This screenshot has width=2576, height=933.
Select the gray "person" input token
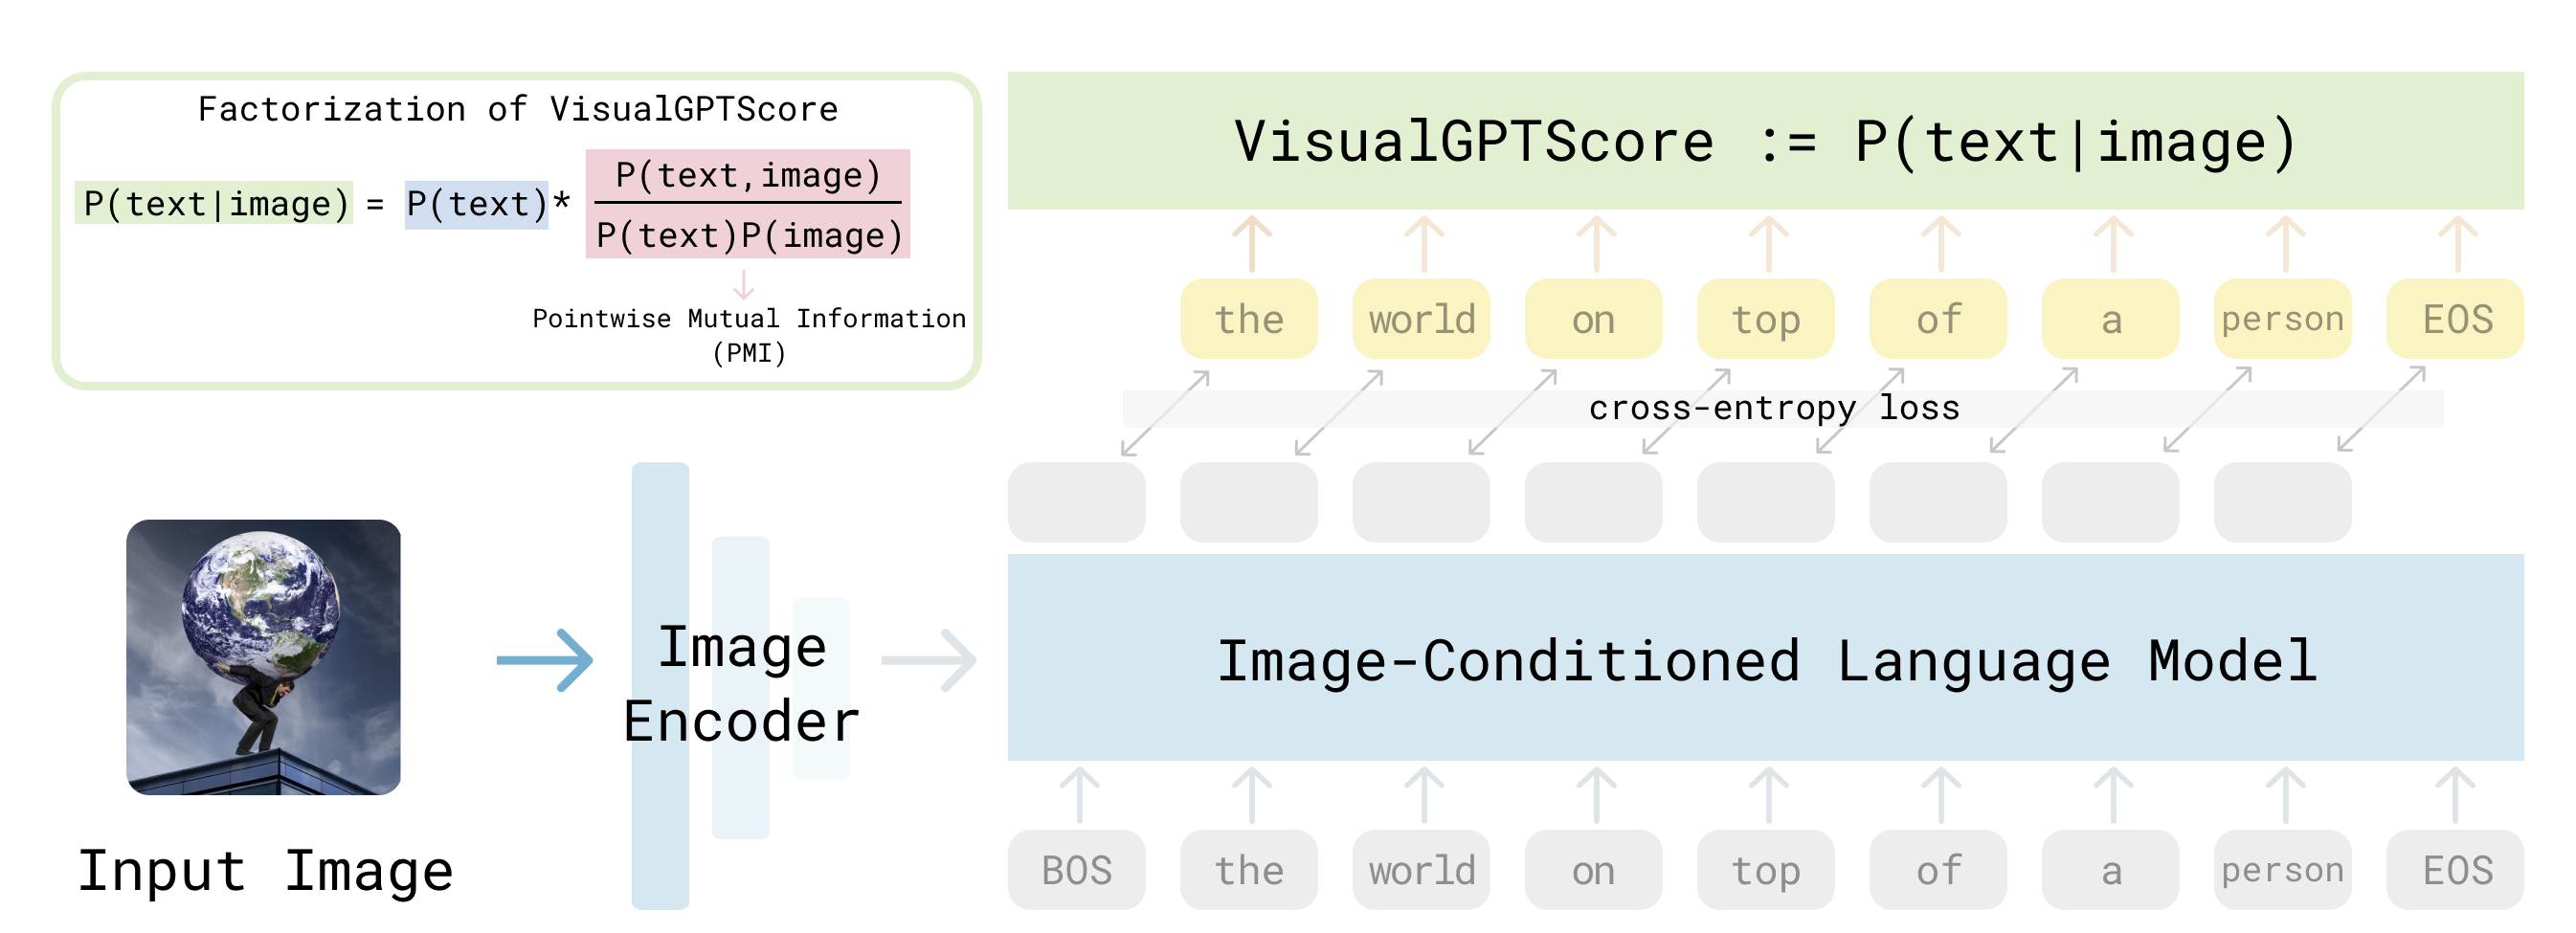(2282, 870)
